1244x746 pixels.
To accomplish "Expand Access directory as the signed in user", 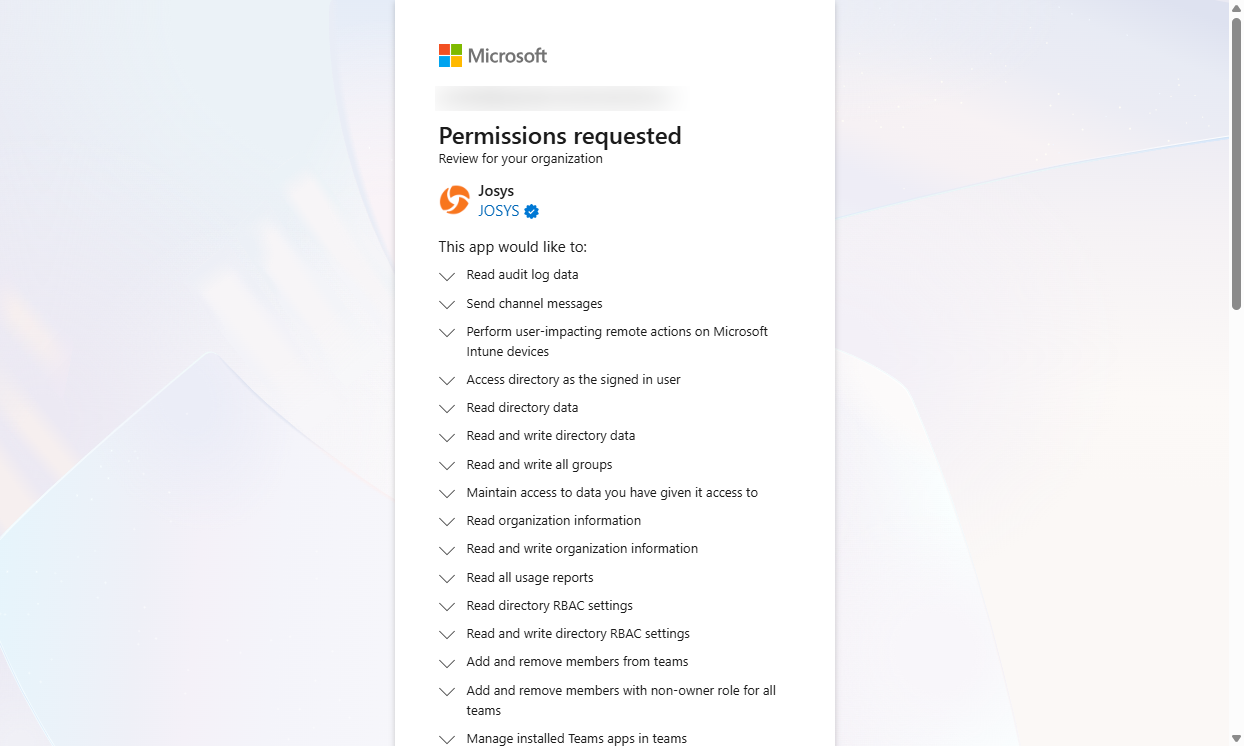I will pyautogui.click(x=447, y=381).
